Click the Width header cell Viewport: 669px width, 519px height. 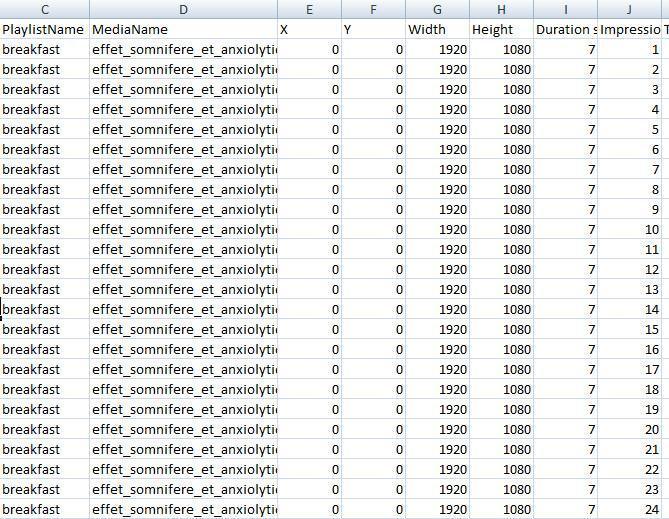[437, 29]
